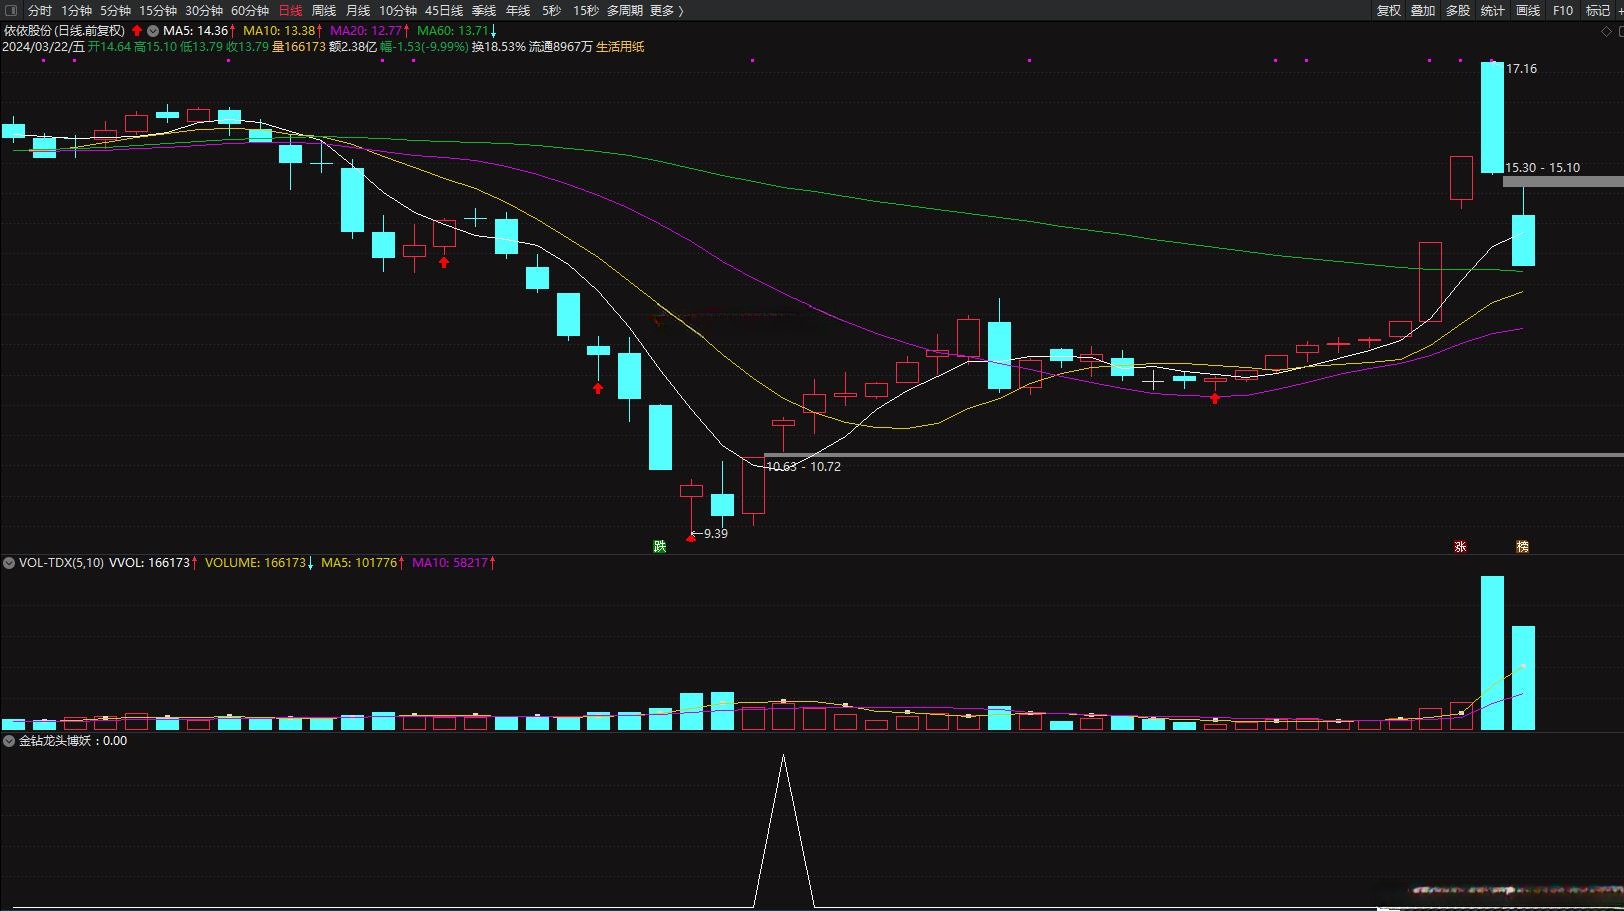Click the 17.16 high candlestick
Screen dimensions: 1624x911
tap(1492, 117)
